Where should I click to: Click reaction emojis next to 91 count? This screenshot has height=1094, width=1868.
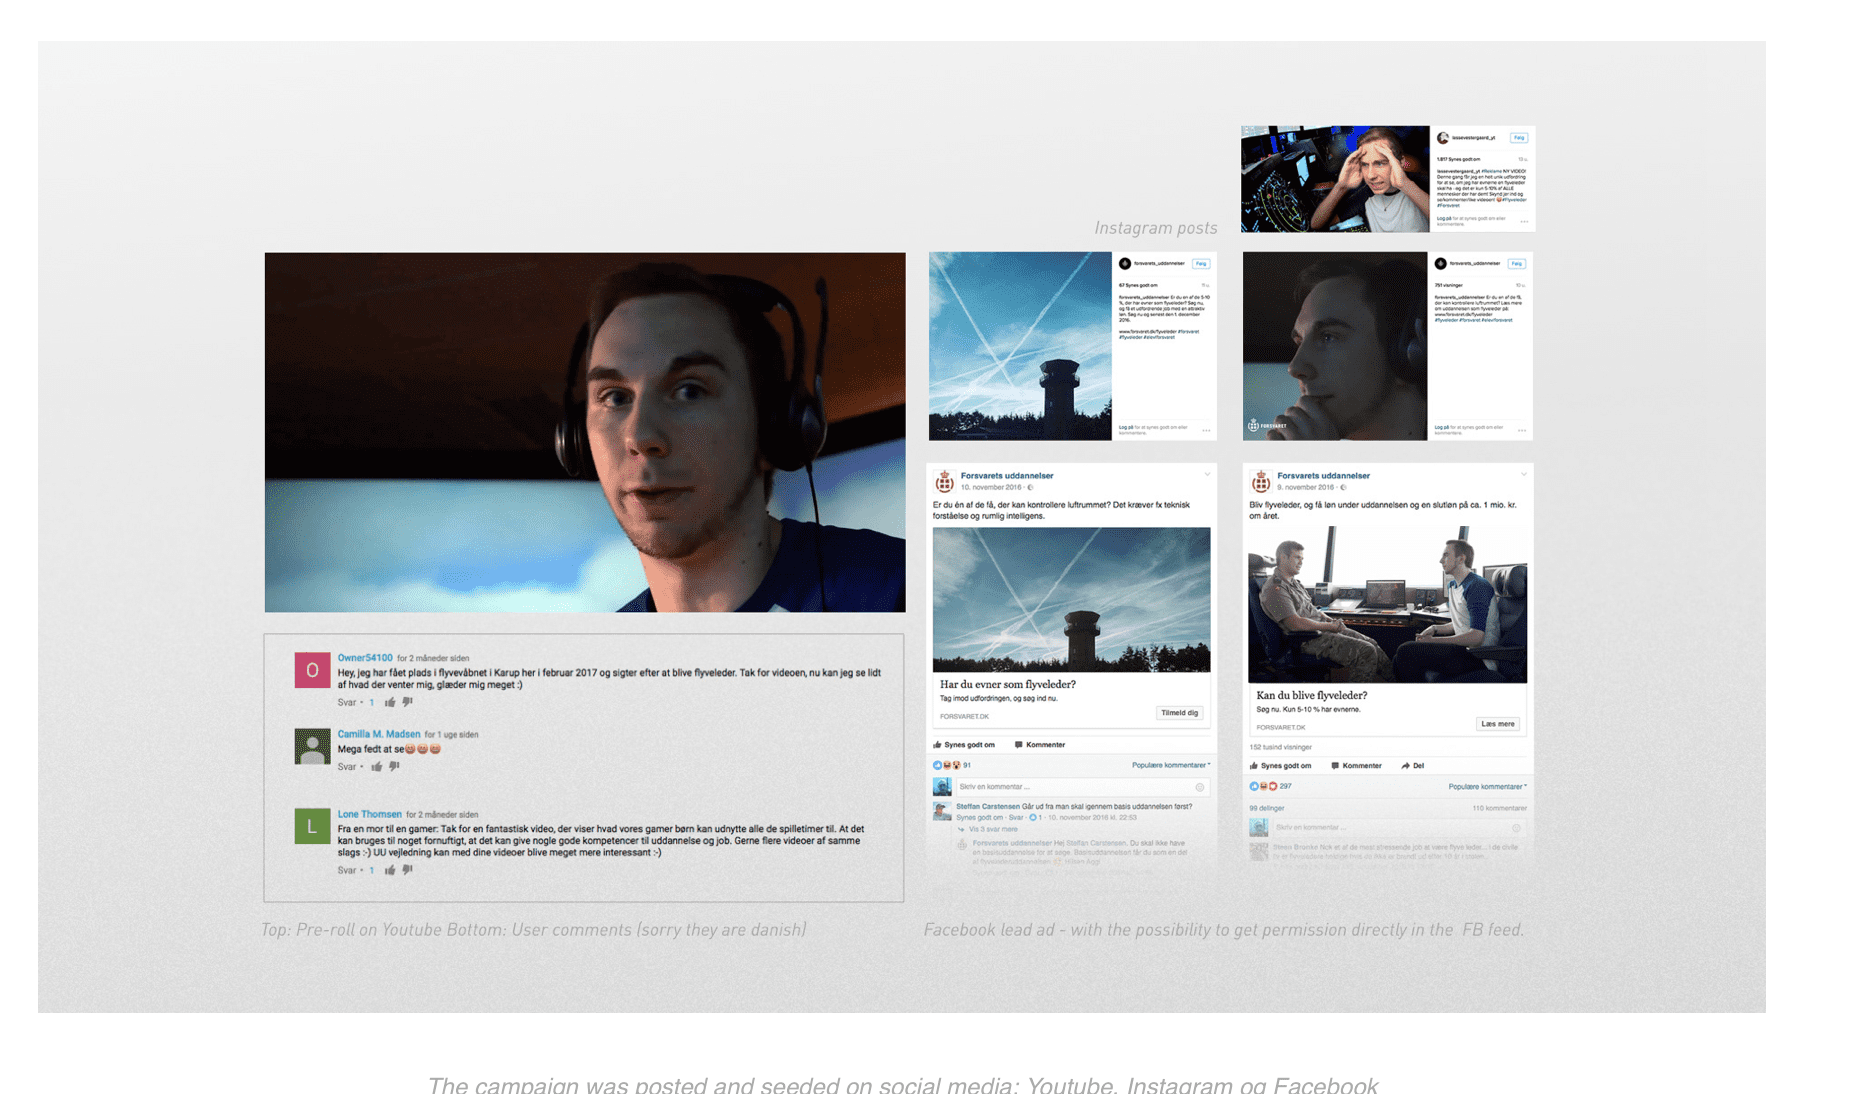946,765
